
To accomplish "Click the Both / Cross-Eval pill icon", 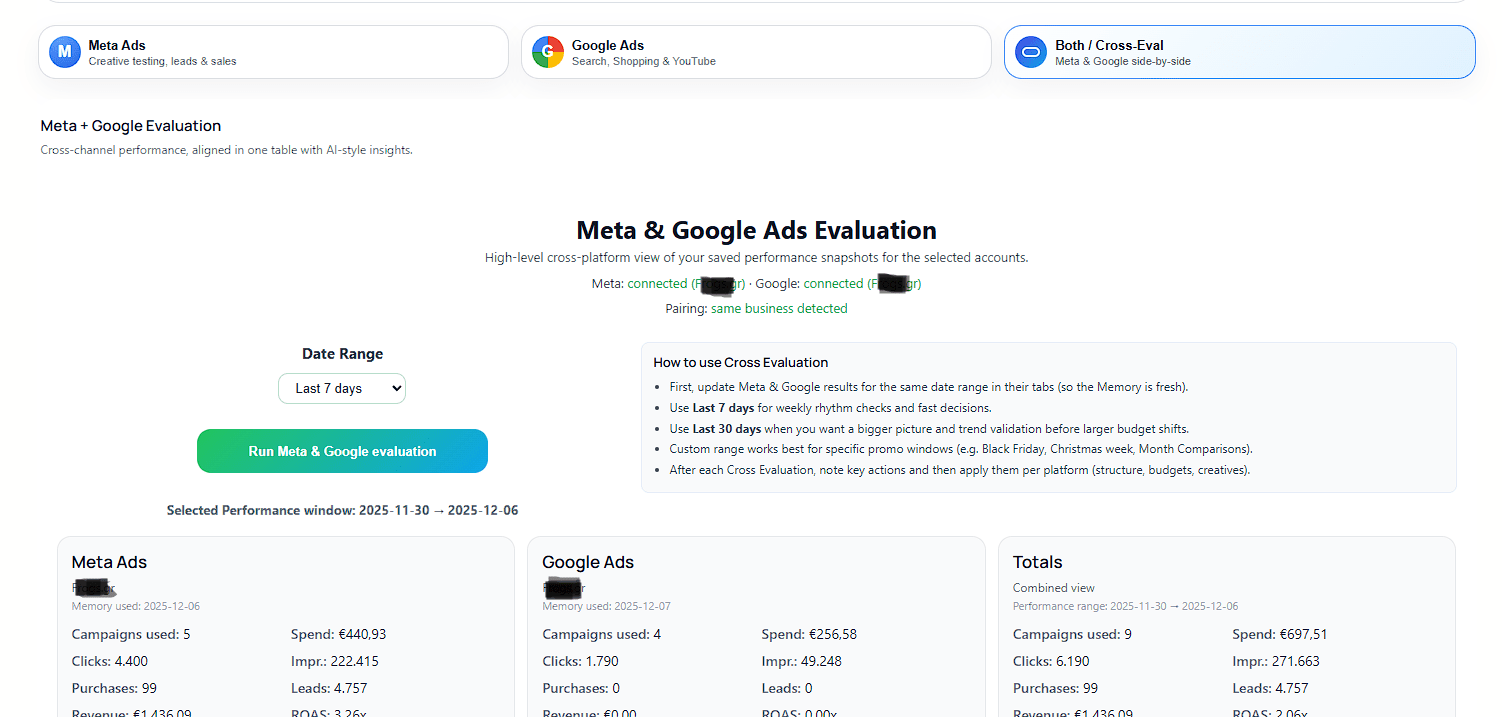I will pyautogui.click(x=1031, y=52).
